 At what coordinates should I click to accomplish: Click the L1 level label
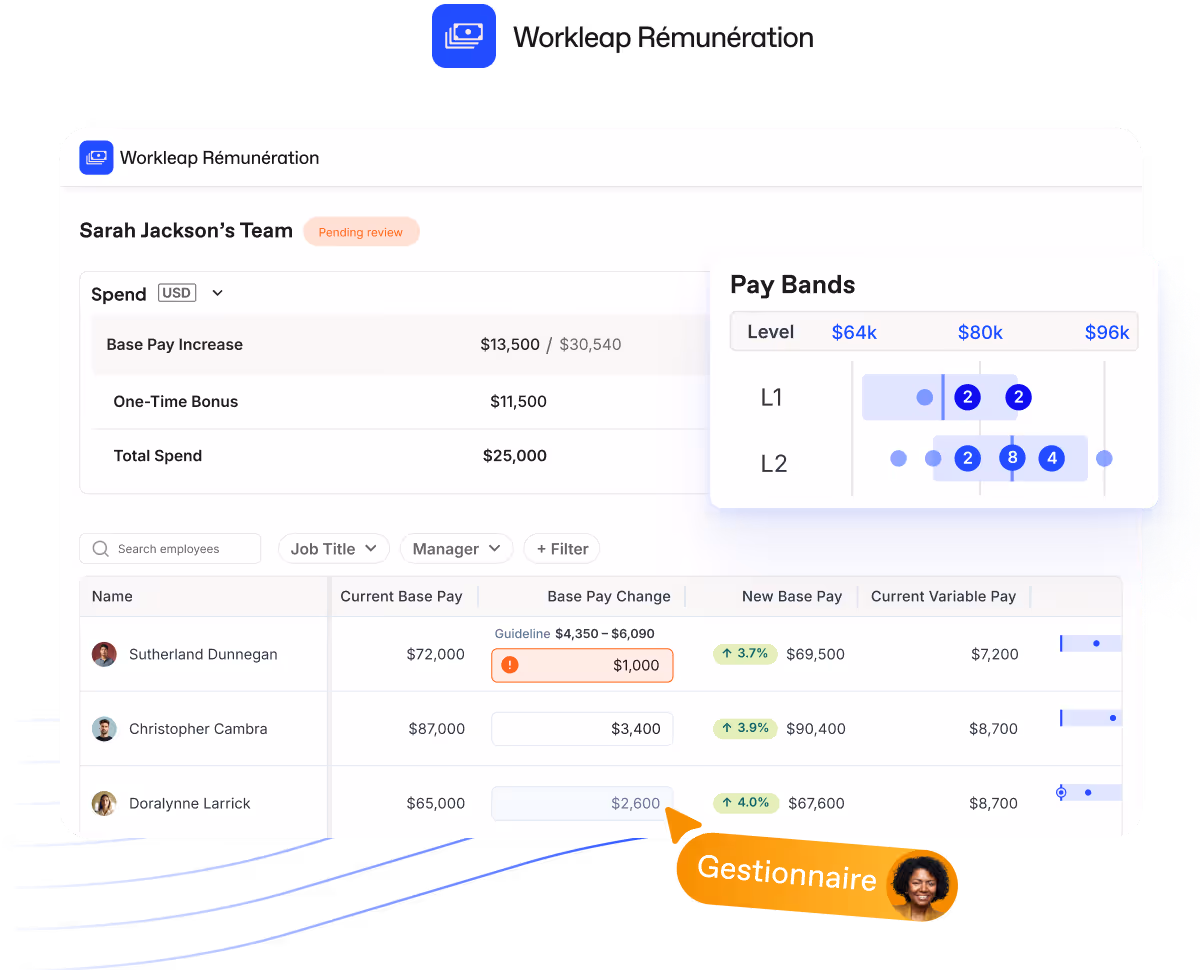pyautogui.click(x=771, y=397)
